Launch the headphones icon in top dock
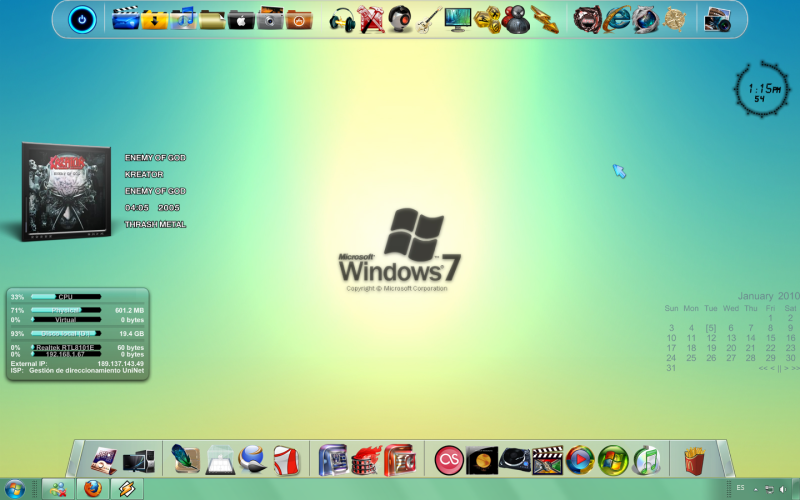800x500 pixels. tap(342, 20)
